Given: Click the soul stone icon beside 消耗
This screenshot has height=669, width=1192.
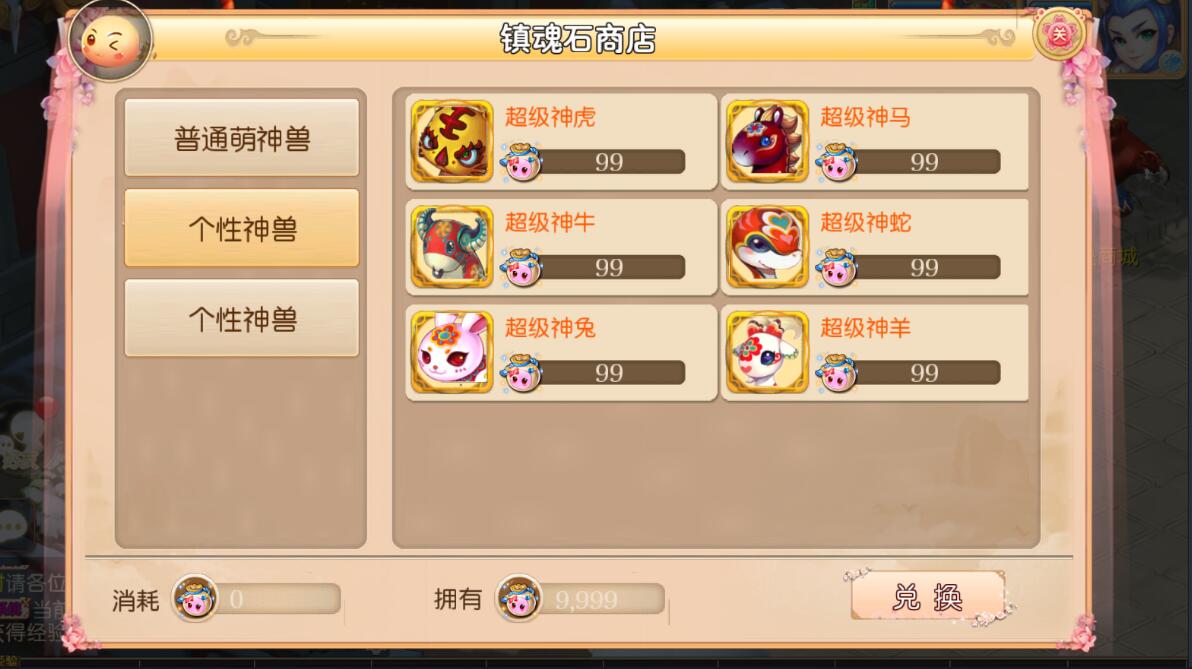Looking at the screenshot, I should pyautogui.click(x=195, y=598).
